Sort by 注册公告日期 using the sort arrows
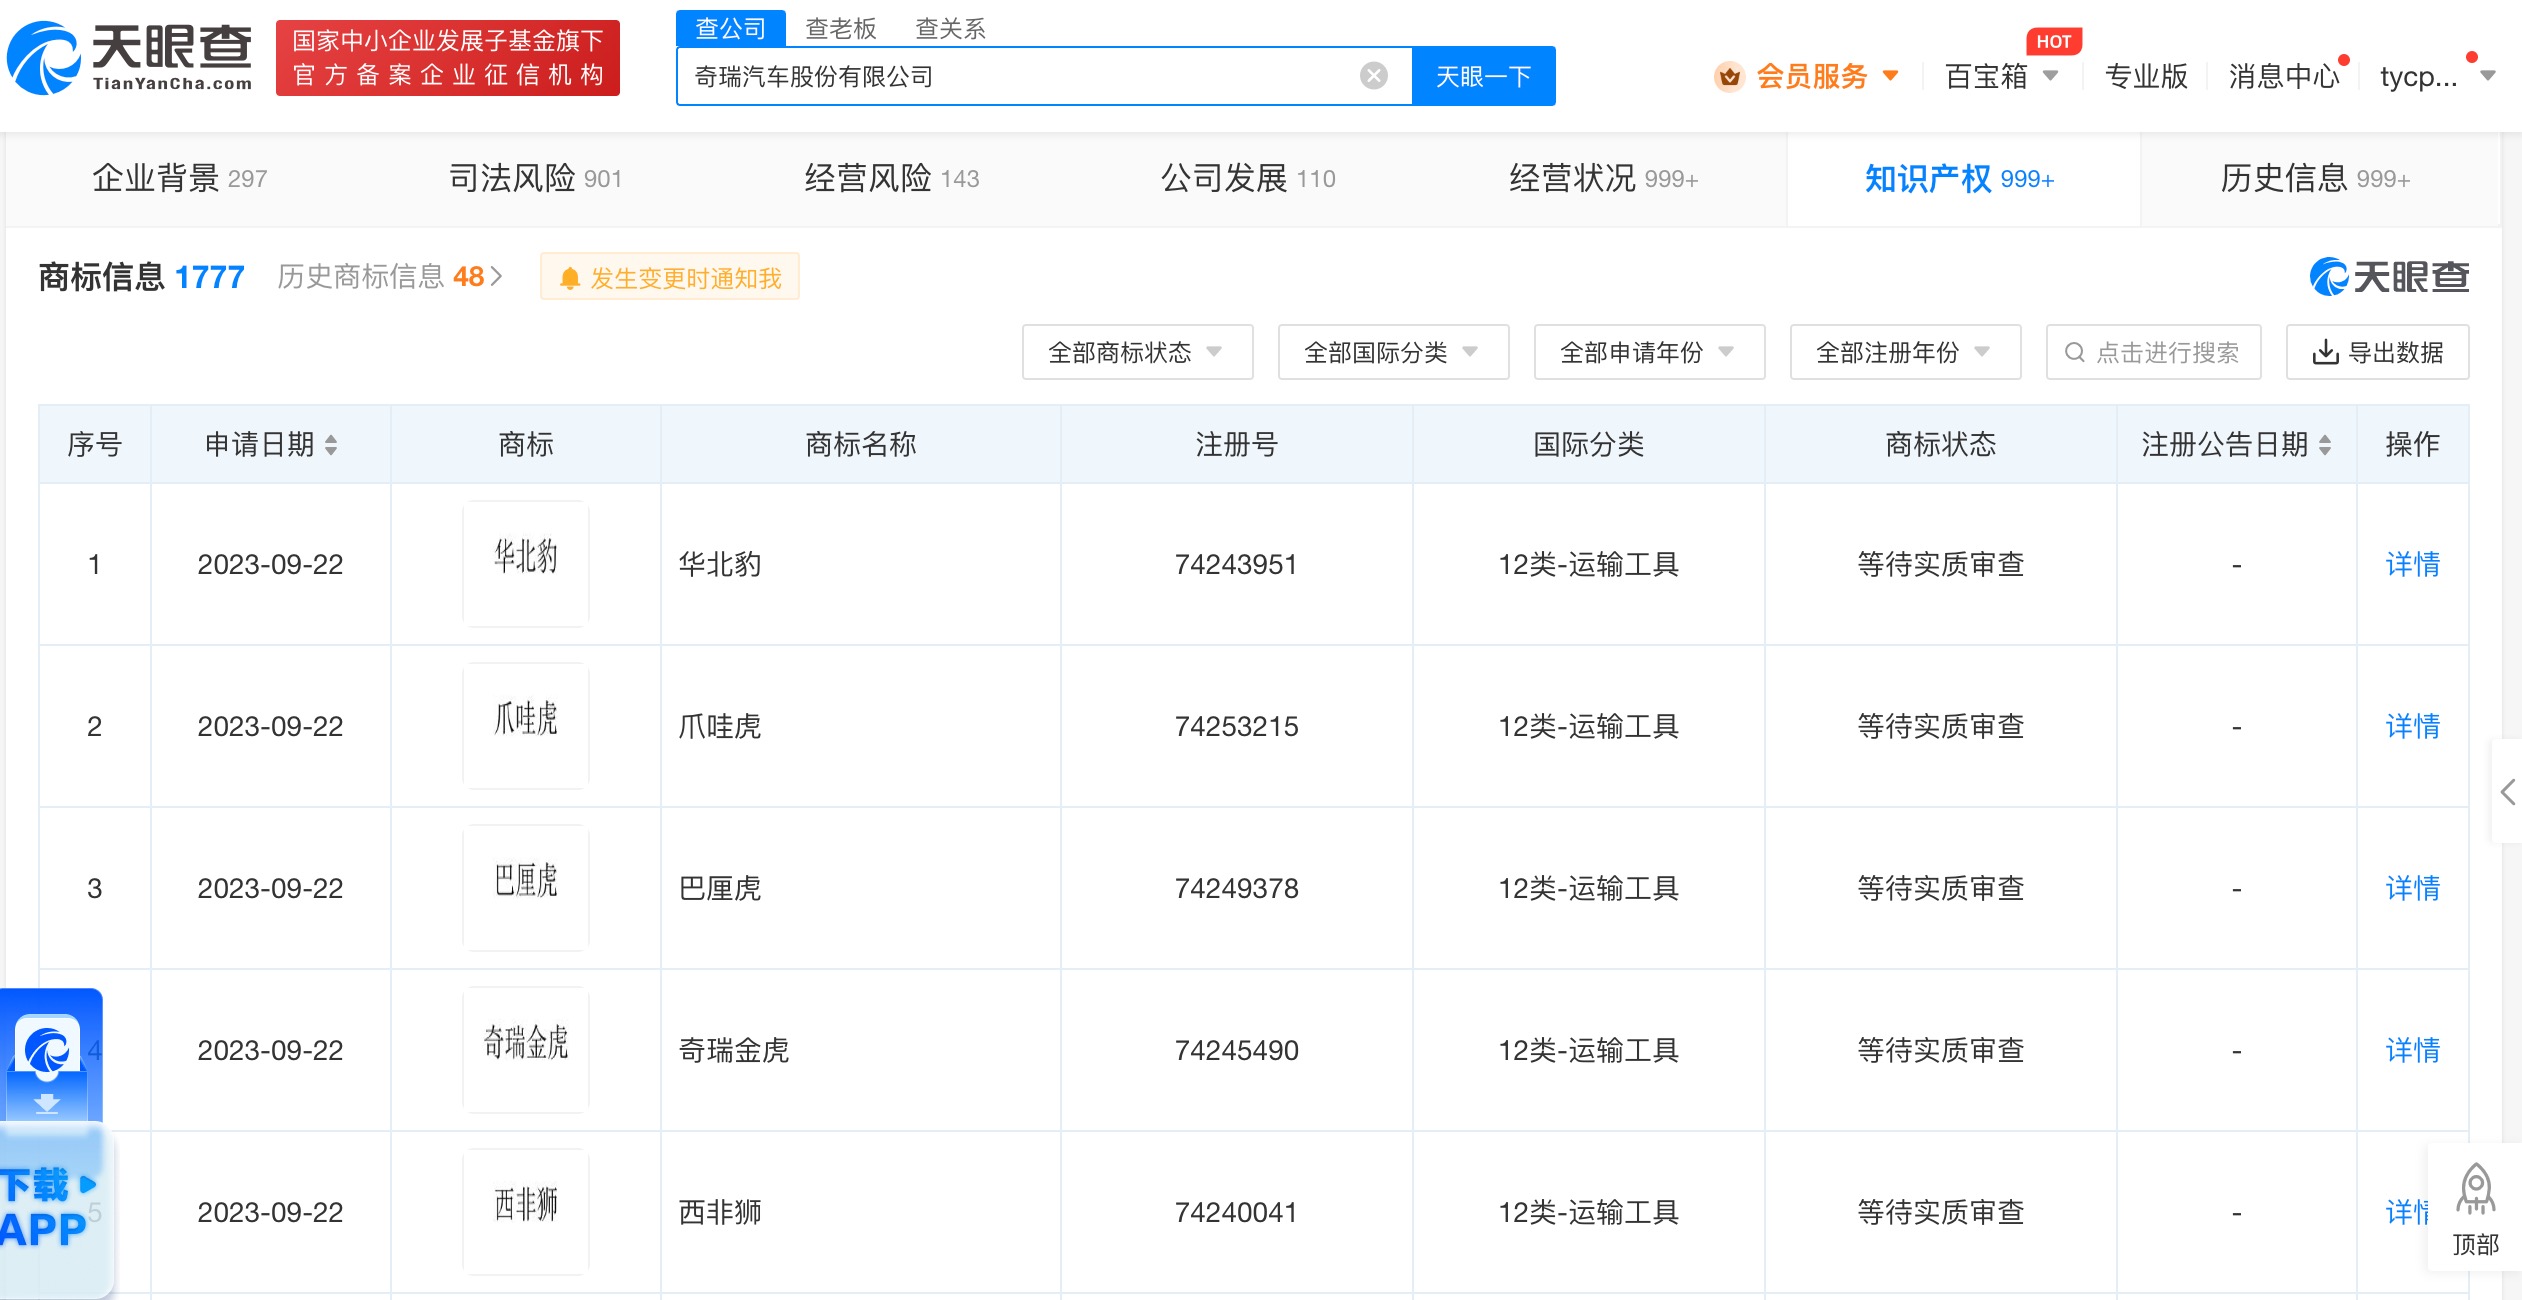The height and width of the screenshot is (1300, 2522). point(2325,445)
